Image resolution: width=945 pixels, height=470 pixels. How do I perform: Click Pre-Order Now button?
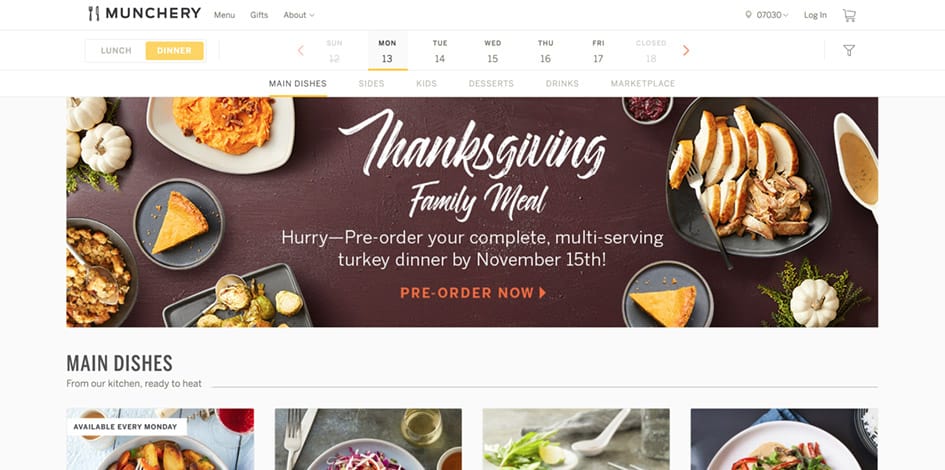click(x=473, y=293)
